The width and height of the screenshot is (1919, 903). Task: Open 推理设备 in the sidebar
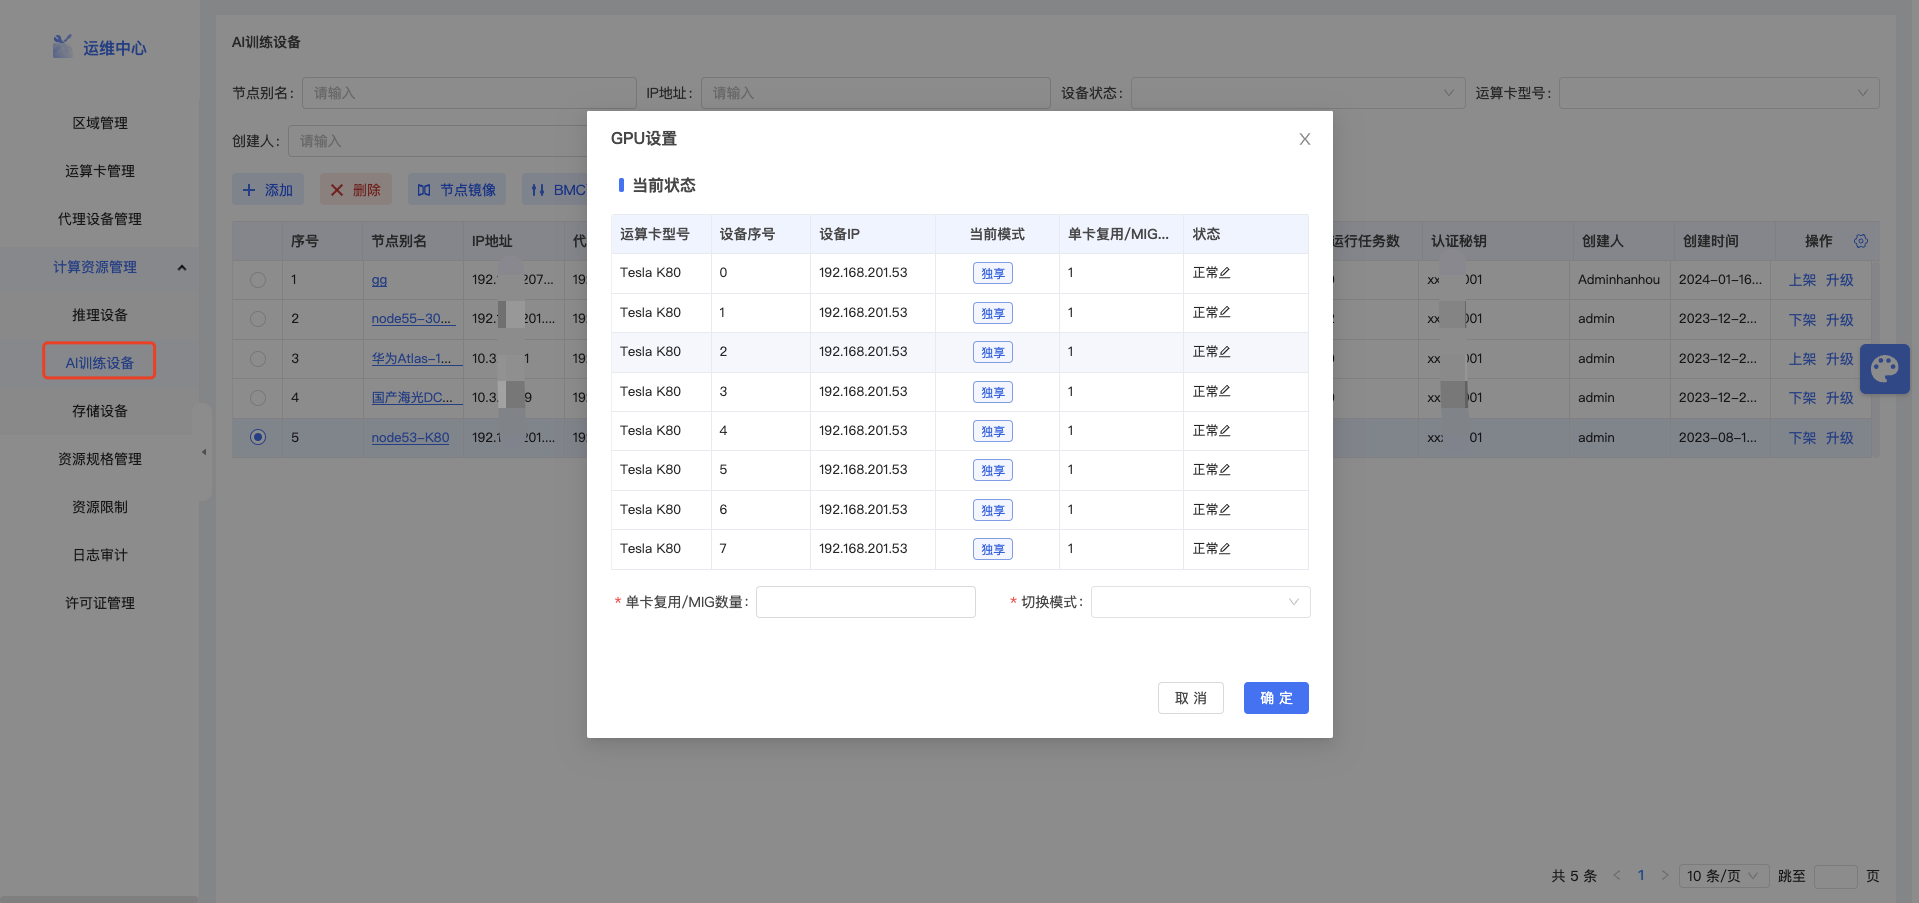point(100,315)
